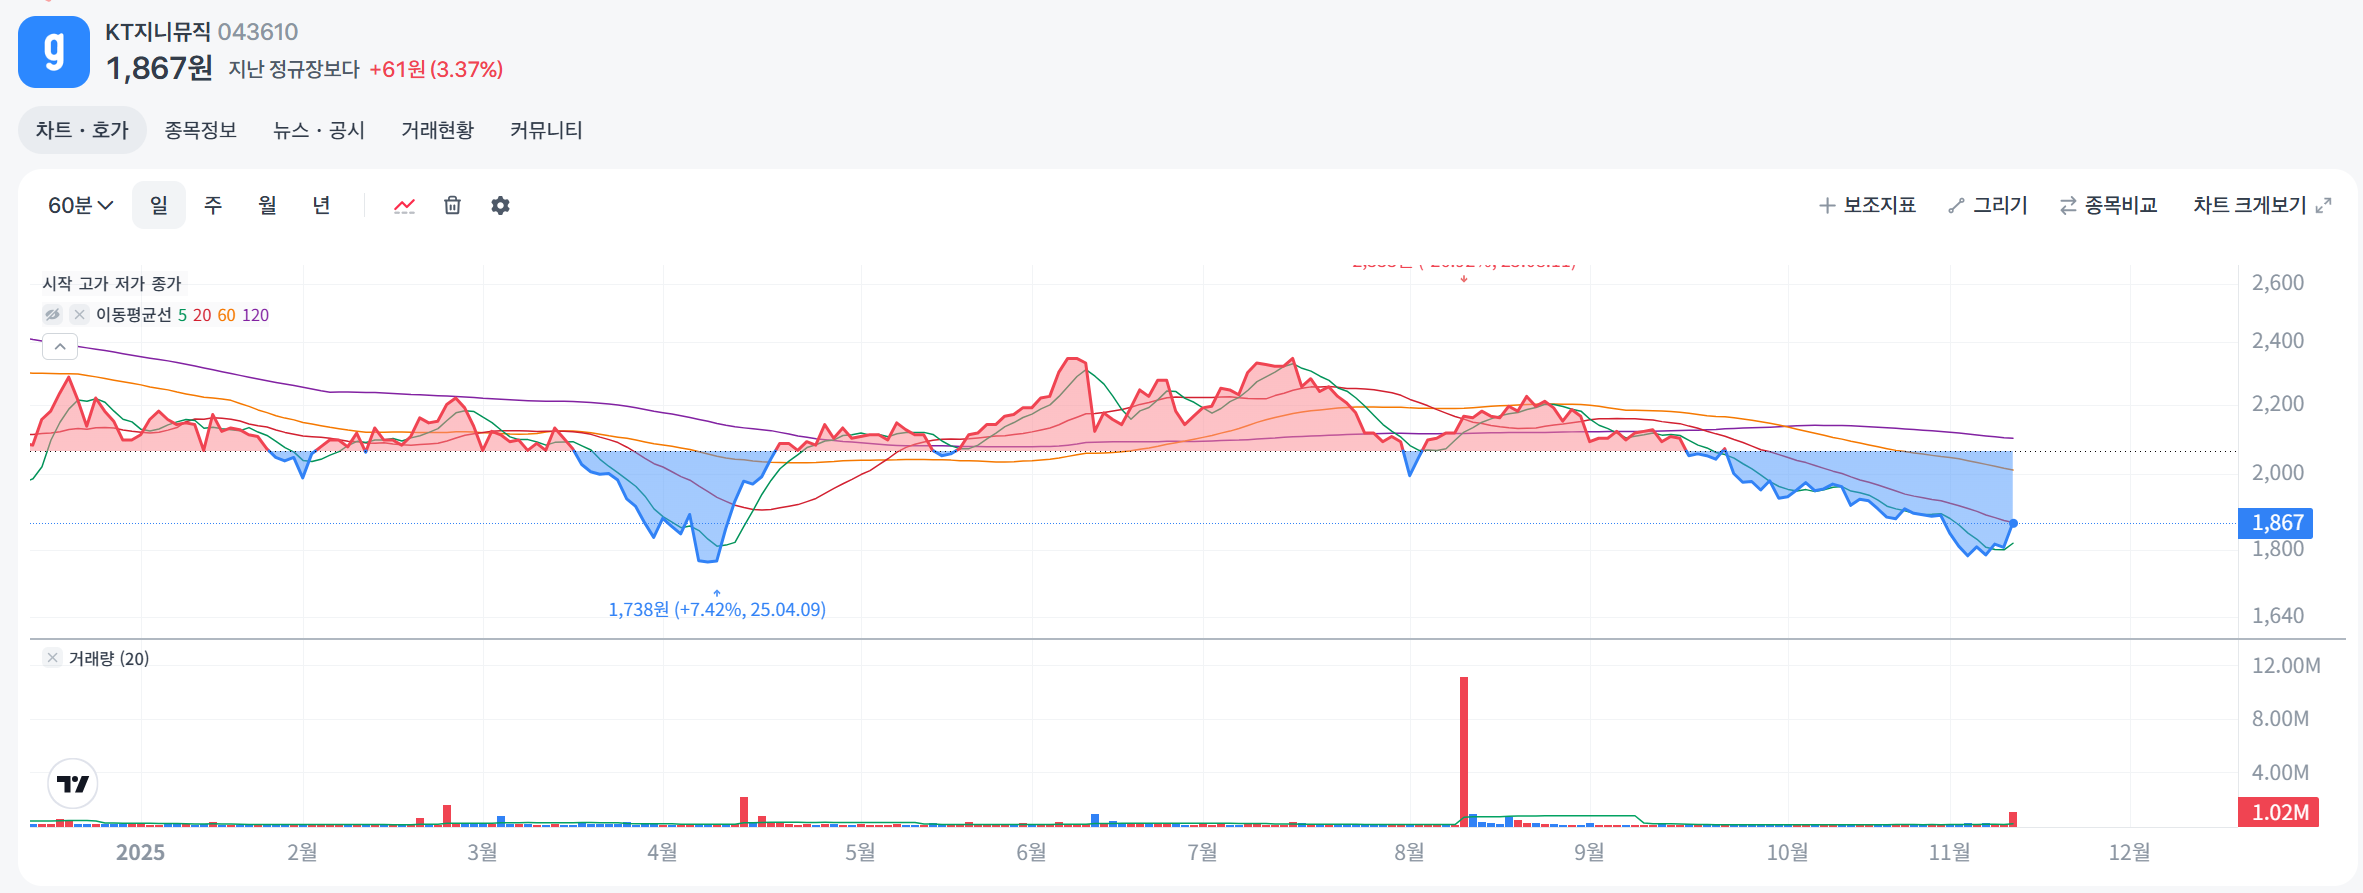Click the red 20 moving average value

click(202, 315)
